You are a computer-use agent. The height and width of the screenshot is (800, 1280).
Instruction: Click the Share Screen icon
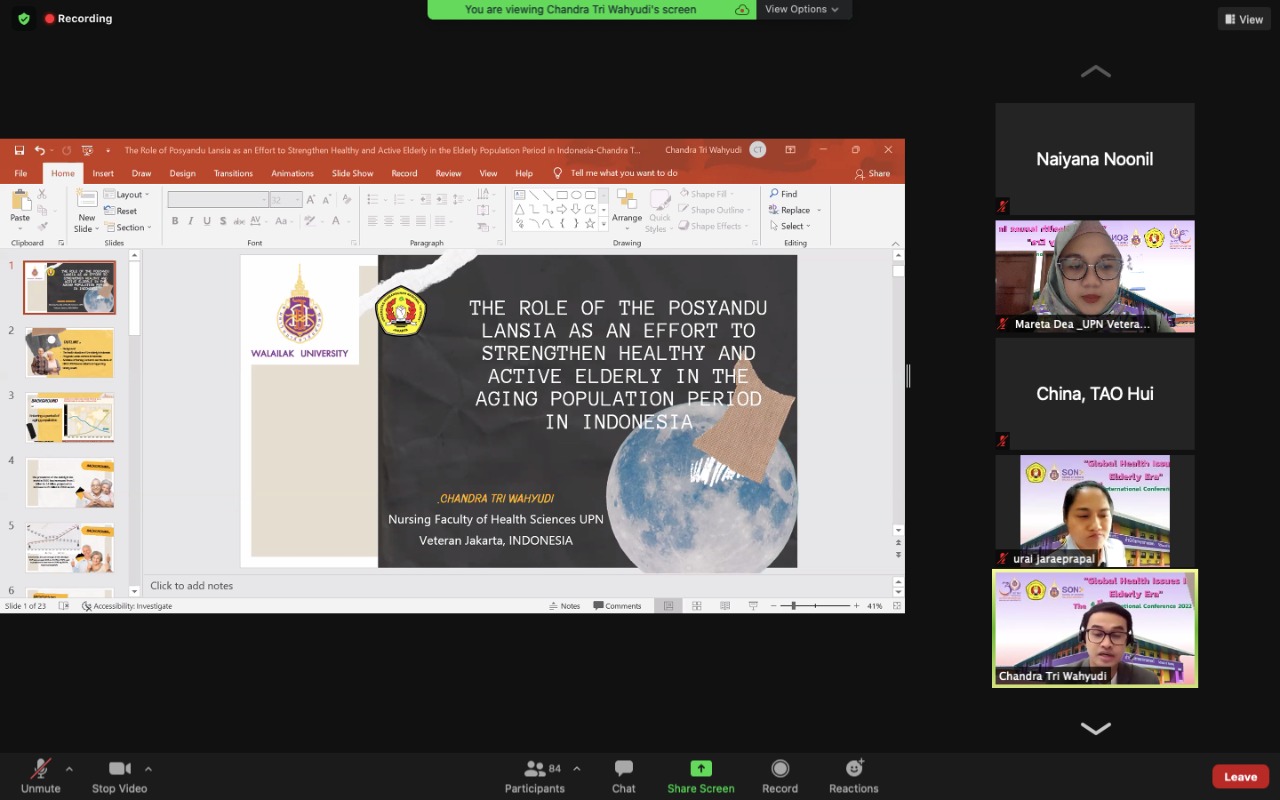coord(701,768)
